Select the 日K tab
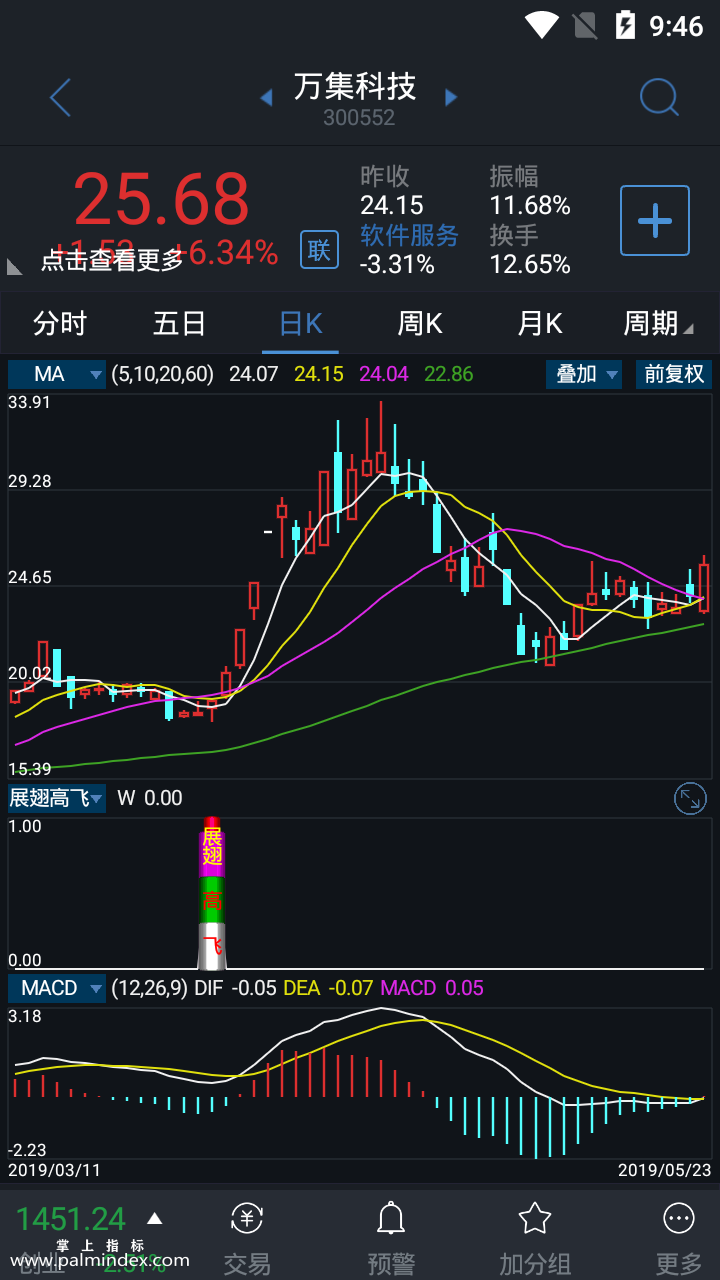Viewport: 720px width, 1280px height. pos(300,324)
